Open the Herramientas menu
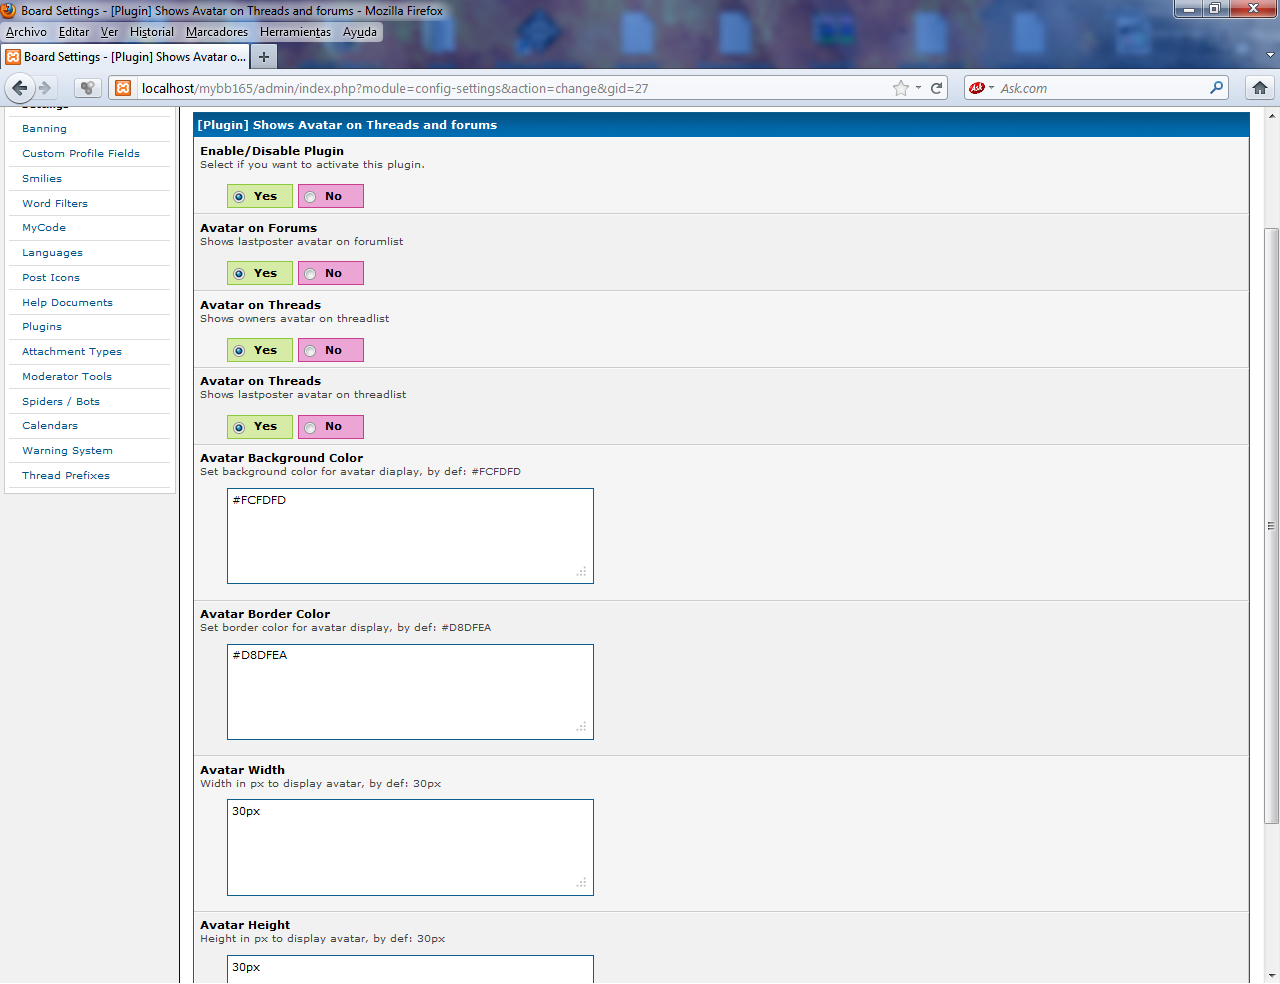 pos(295,32)
